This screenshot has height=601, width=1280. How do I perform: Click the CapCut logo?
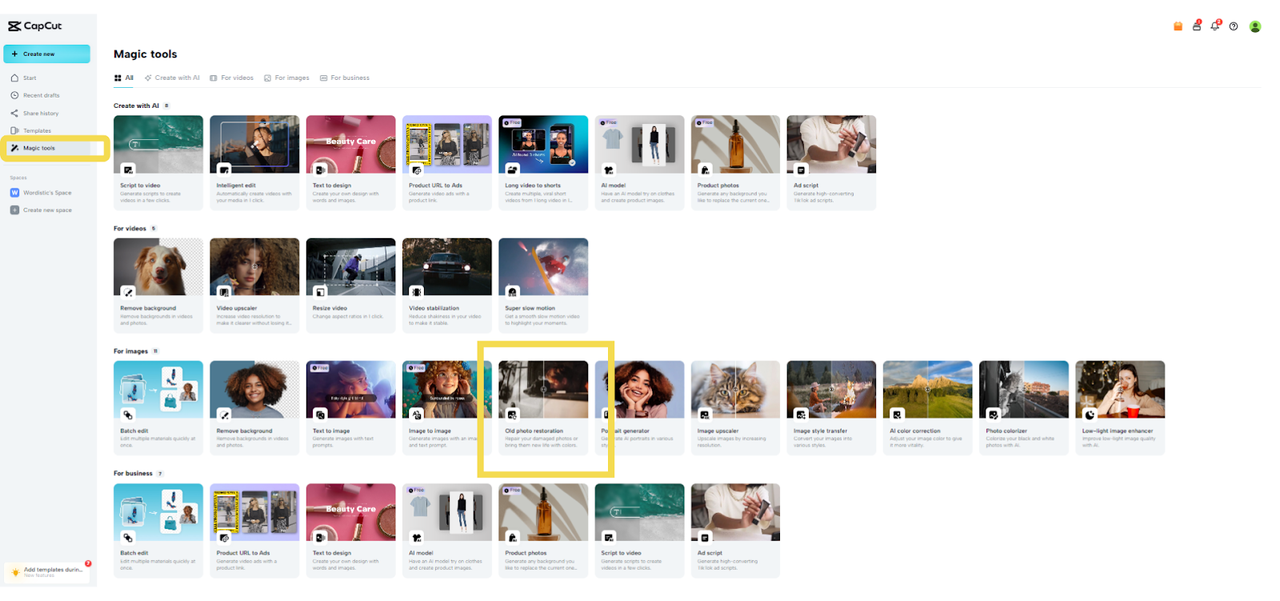(36, 27)
